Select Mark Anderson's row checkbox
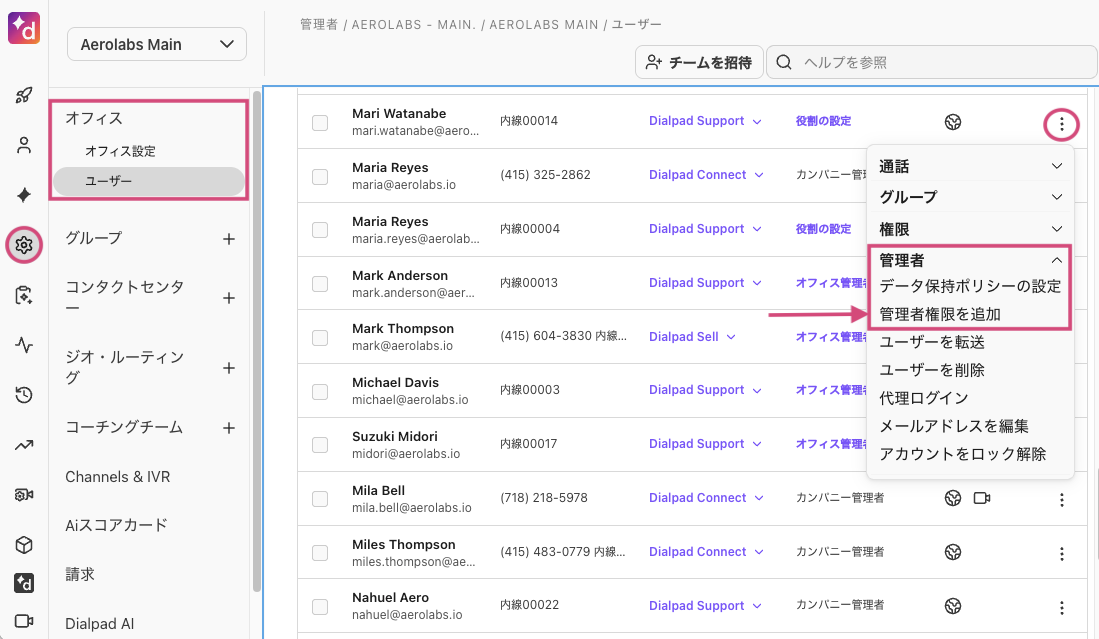The image size is (1099, 639). pos(320,284)
